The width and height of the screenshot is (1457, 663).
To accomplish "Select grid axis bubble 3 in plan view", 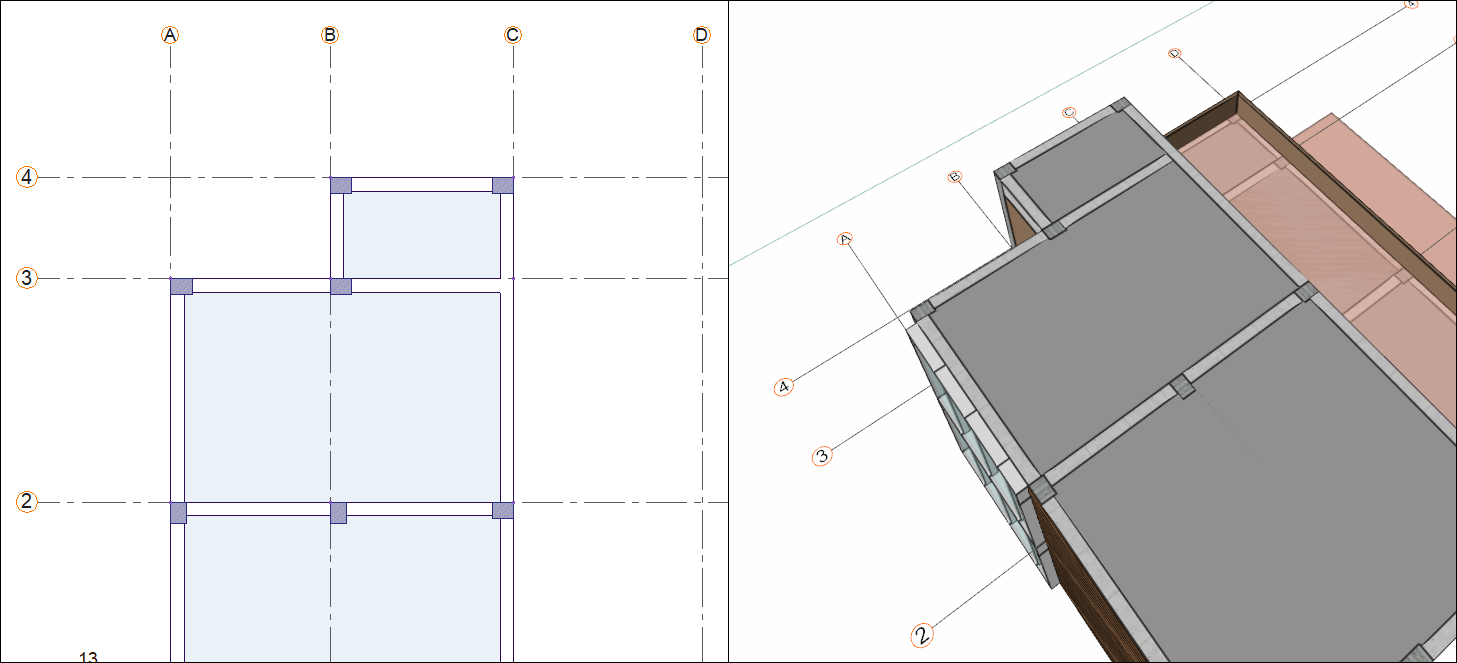I will [x=27, y=278].
